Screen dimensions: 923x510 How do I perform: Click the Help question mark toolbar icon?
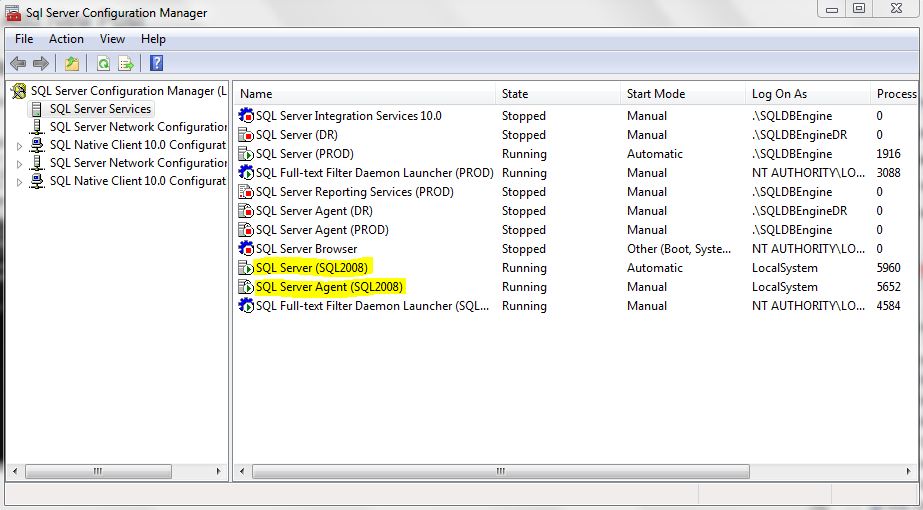tap(157, 62)
